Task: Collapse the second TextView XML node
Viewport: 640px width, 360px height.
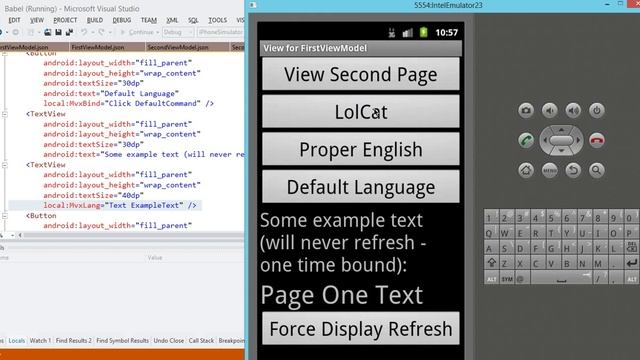Action: point(5,165)
